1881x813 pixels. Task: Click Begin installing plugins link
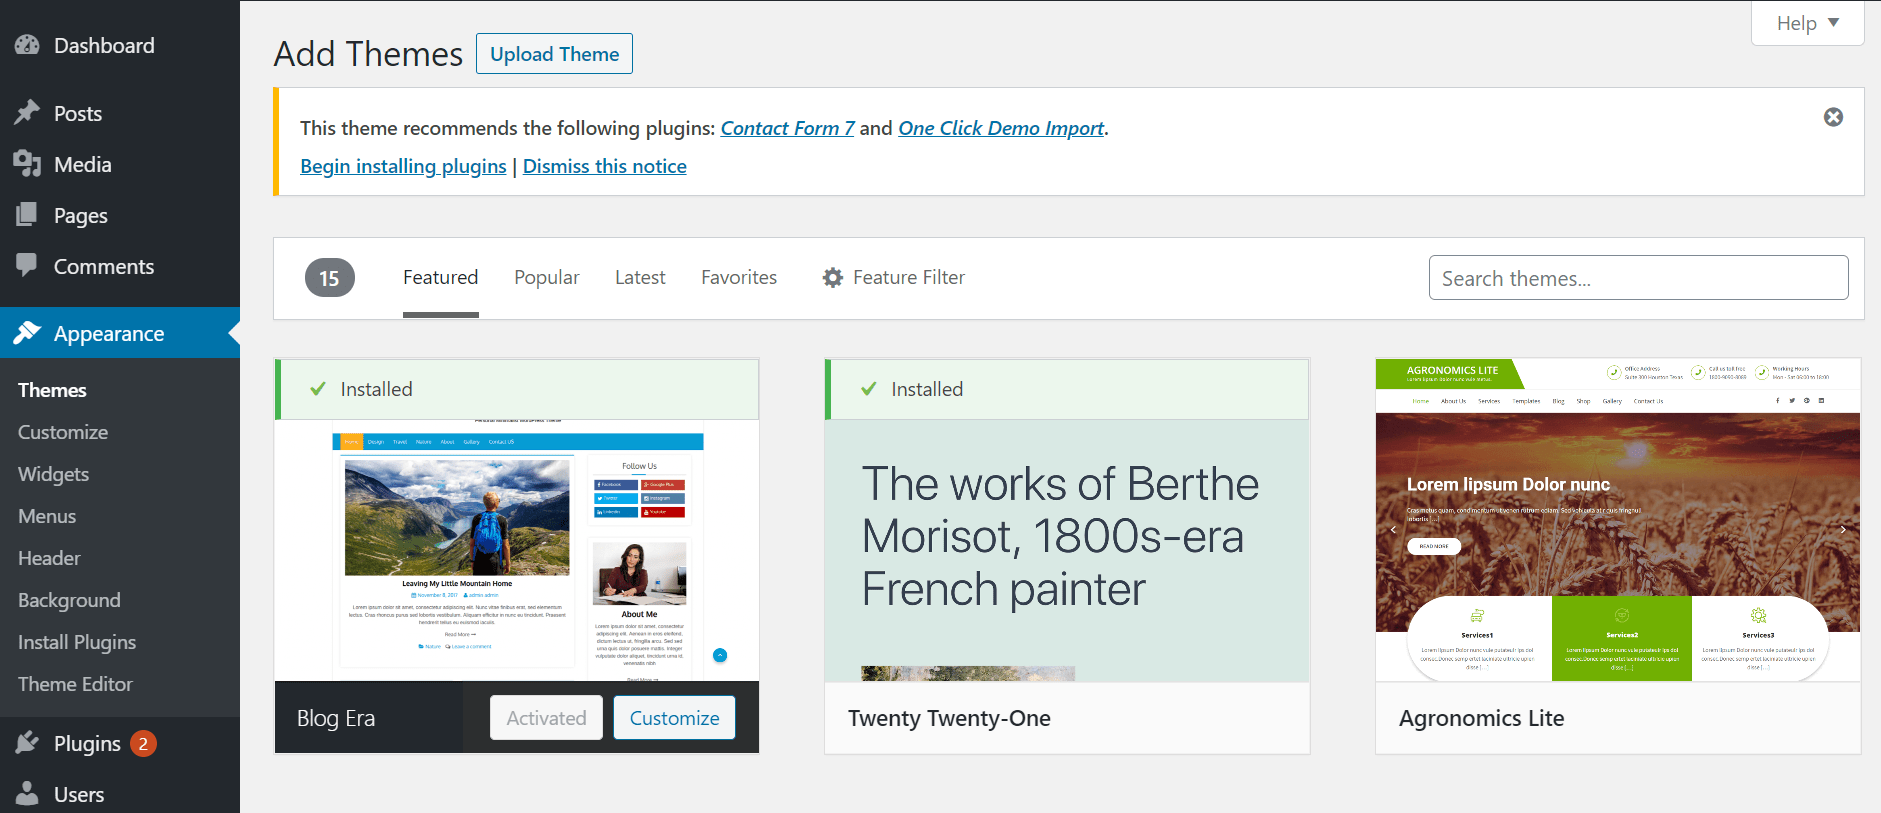point(403,166)
